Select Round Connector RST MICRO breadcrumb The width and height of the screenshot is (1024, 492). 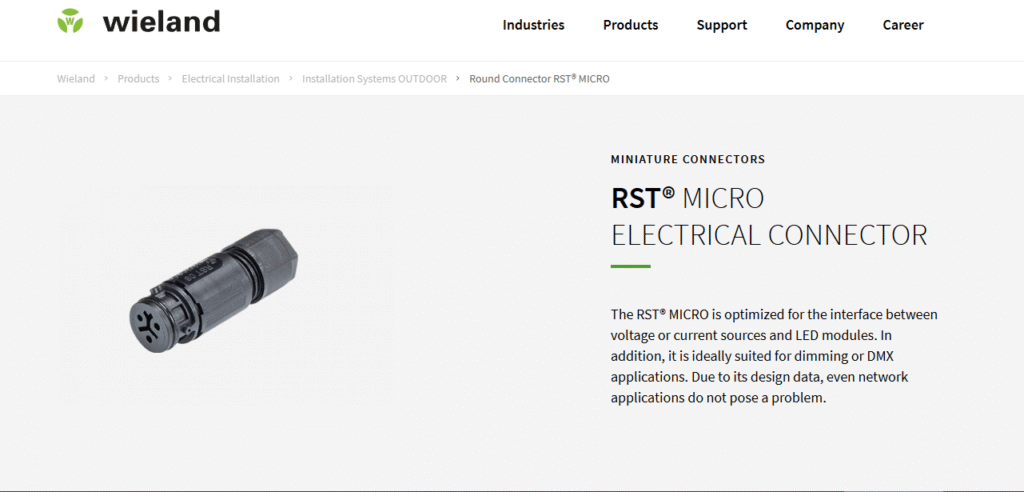pos(539,78)
